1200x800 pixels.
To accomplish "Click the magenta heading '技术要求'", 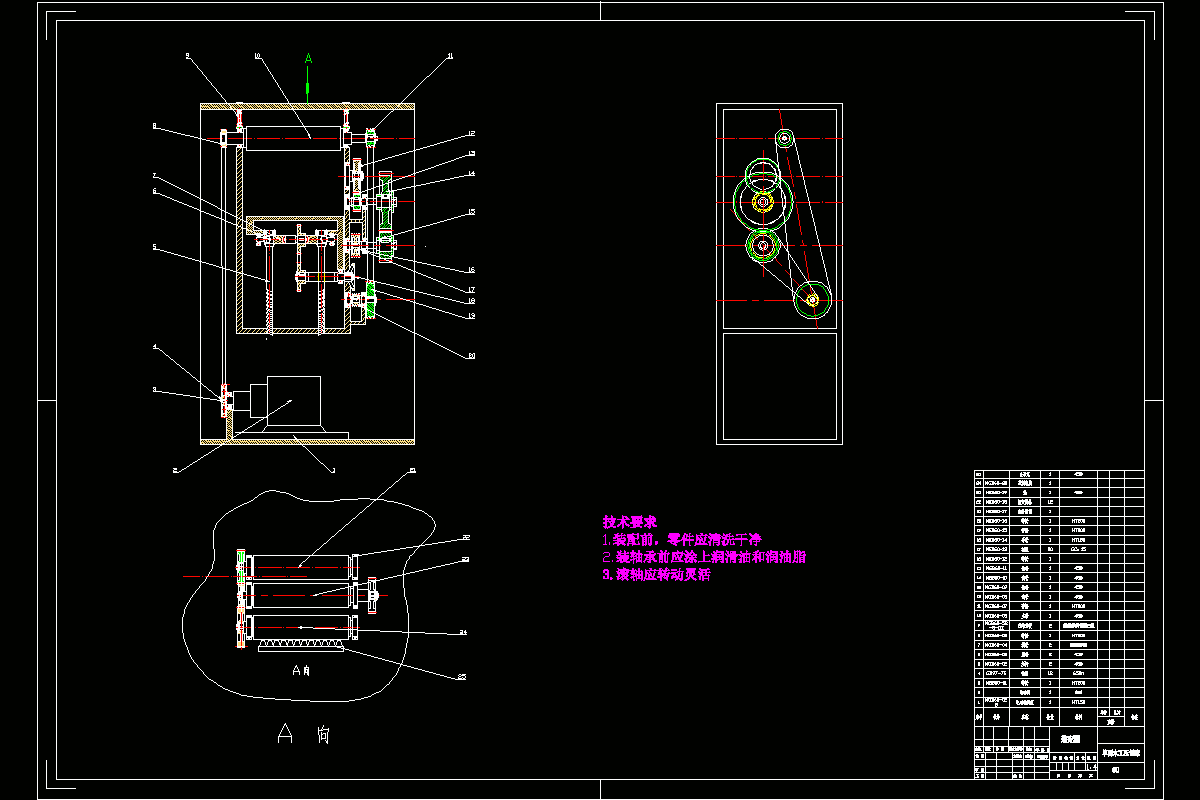I will click(x=629, y=522).
